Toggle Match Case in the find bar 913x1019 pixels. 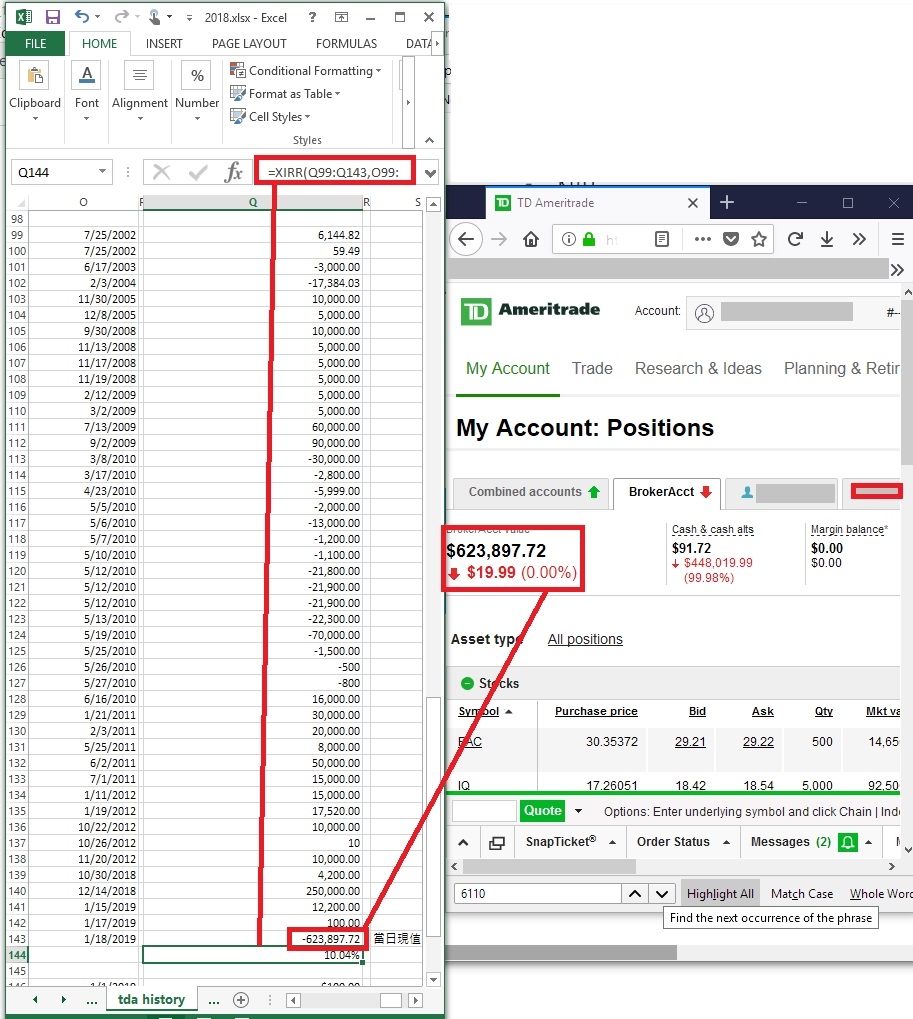point(802,894)
